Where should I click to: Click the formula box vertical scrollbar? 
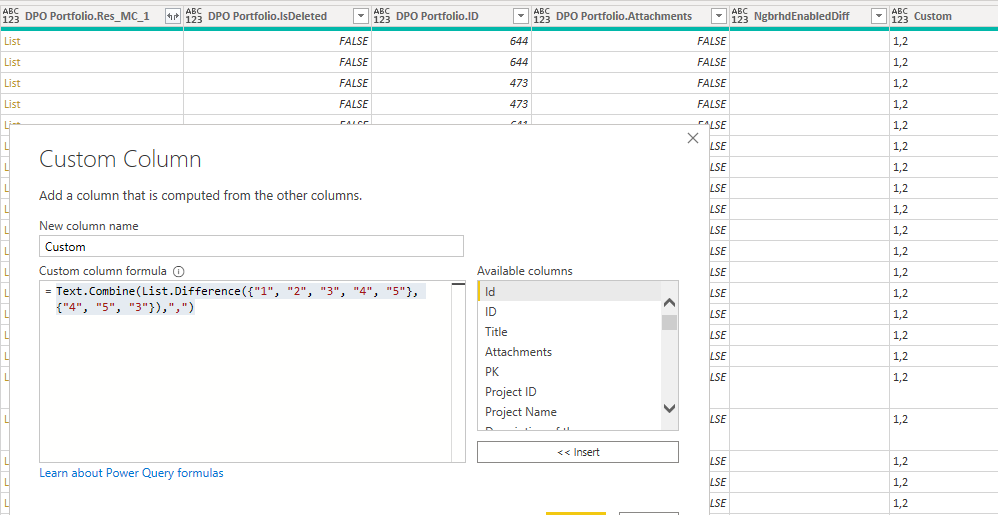pyautogui.click(x=459, y=371)
